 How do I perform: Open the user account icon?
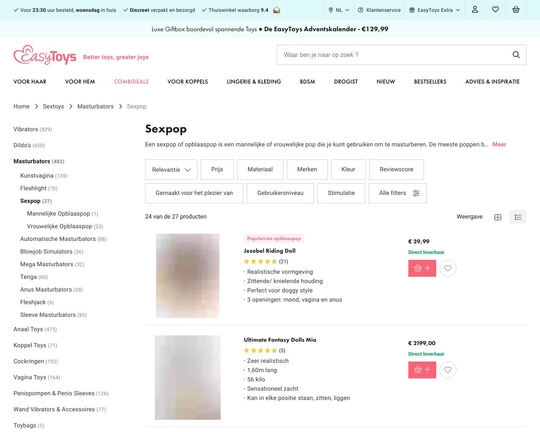(475, 10)
